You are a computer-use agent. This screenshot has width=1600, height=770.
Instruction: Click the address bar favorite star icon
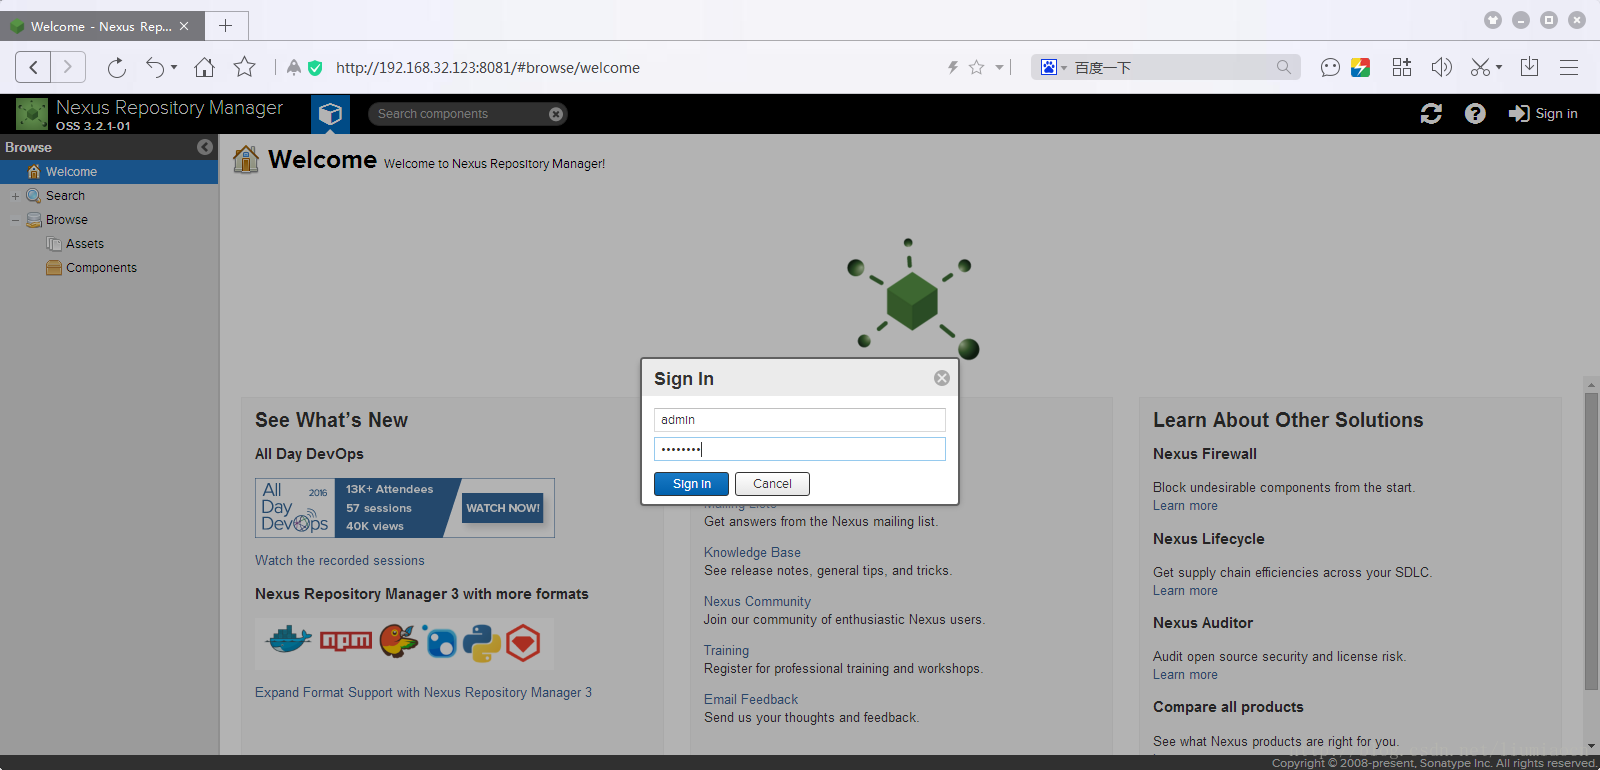[977, 67]
